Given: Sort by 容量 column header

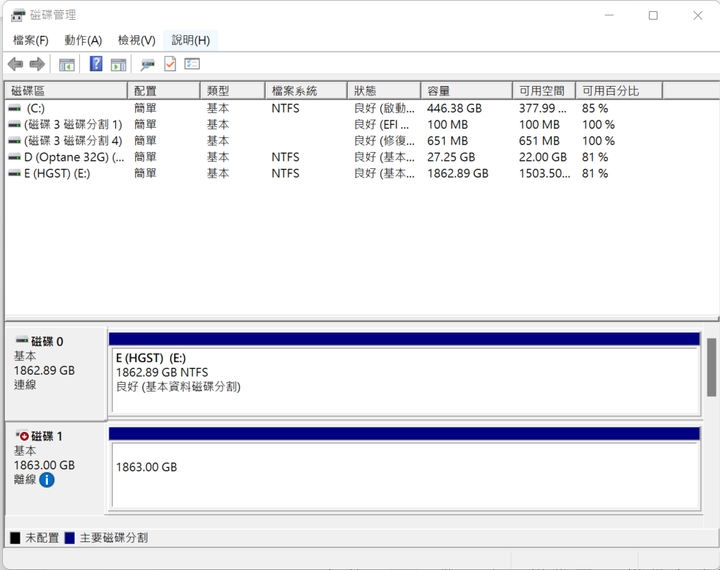Looking at the screenshot, I should [467, 91].
